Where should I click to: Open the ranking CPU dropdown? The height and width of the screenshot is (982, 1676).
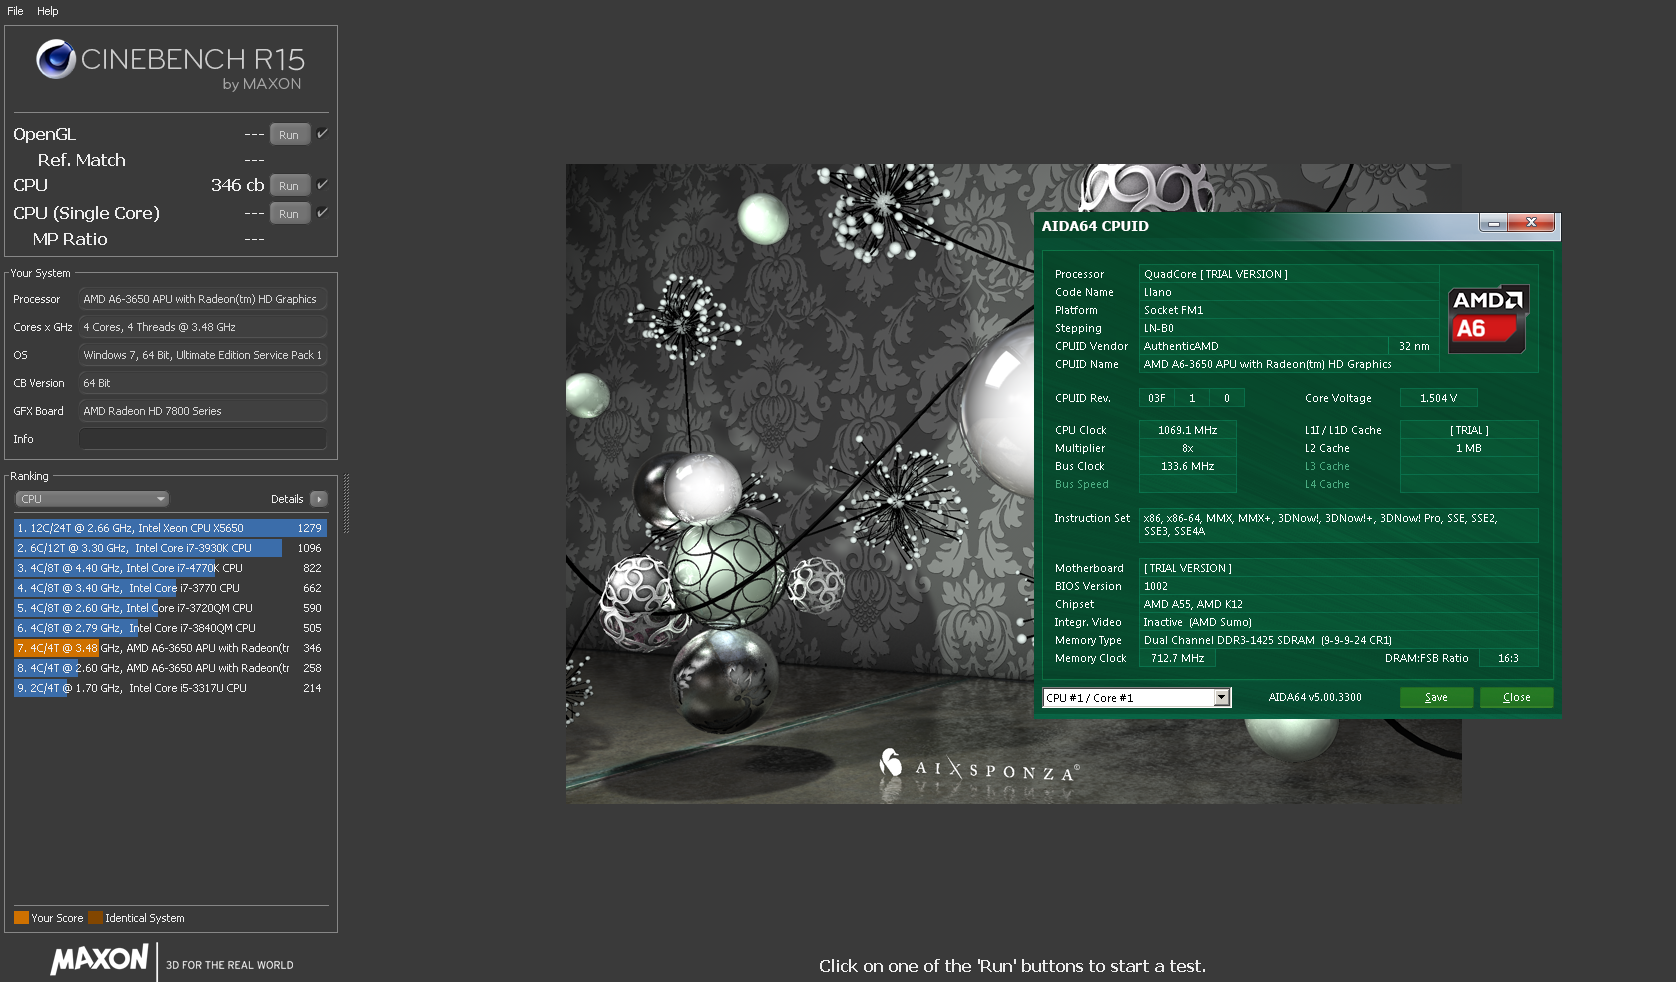coord(91,499)
